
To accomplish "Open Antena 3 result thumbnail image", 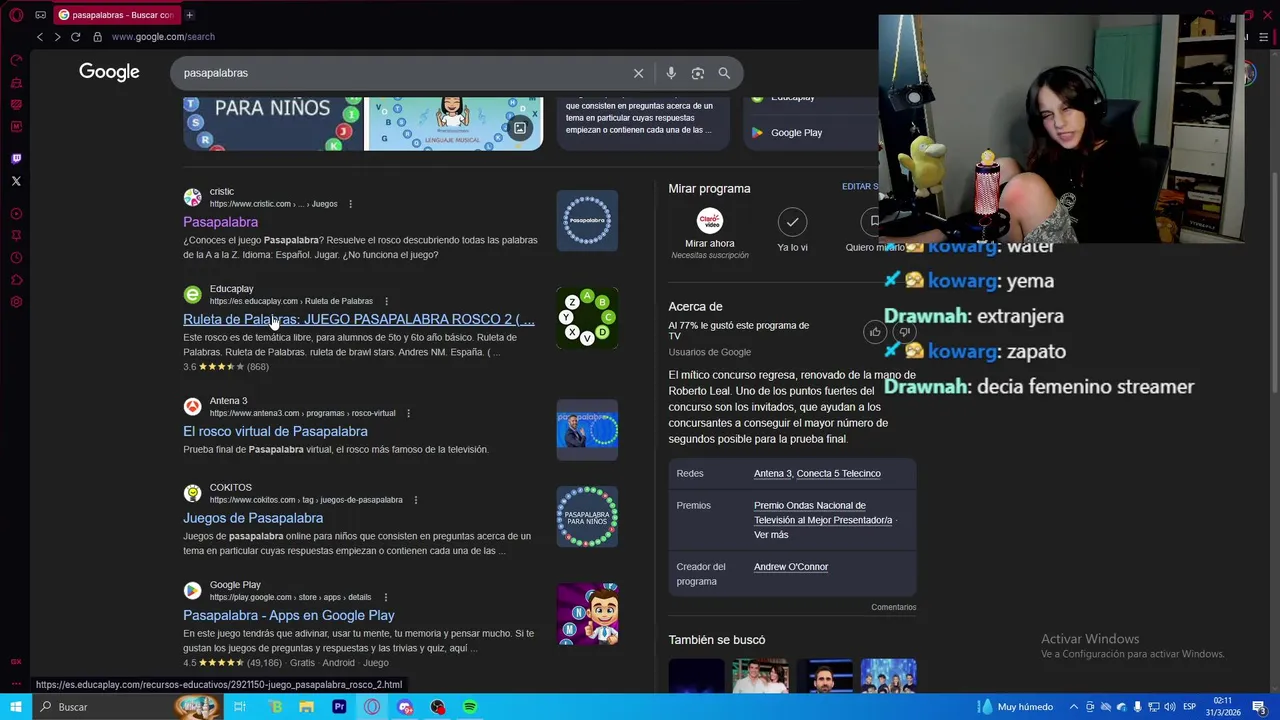I will coord(587,430).
